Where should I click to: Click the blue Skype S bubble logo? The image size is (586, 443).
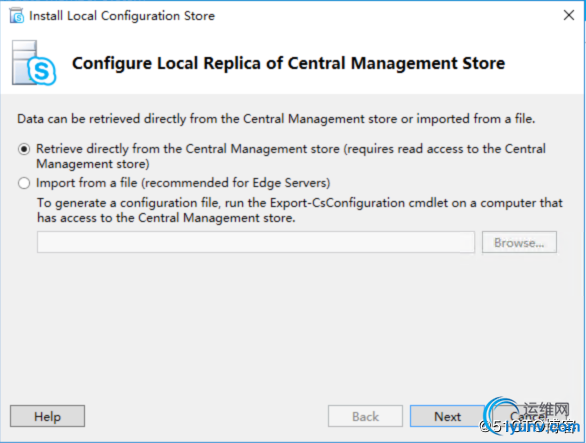click(x=42, y=71)
